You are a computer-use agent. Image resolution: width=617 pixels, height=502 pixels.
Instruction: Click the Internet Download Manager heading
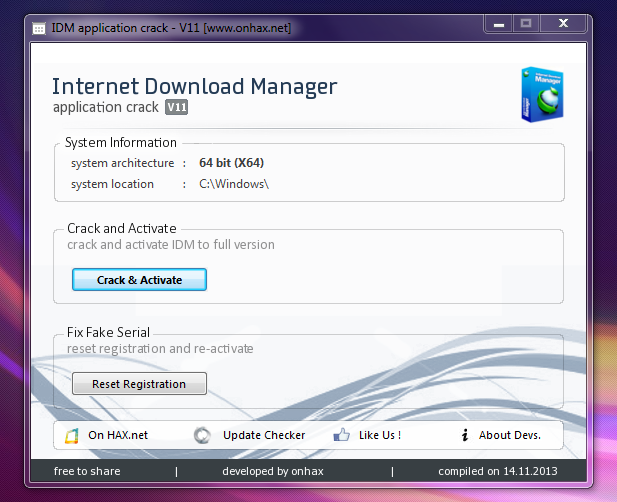(195, 87)
